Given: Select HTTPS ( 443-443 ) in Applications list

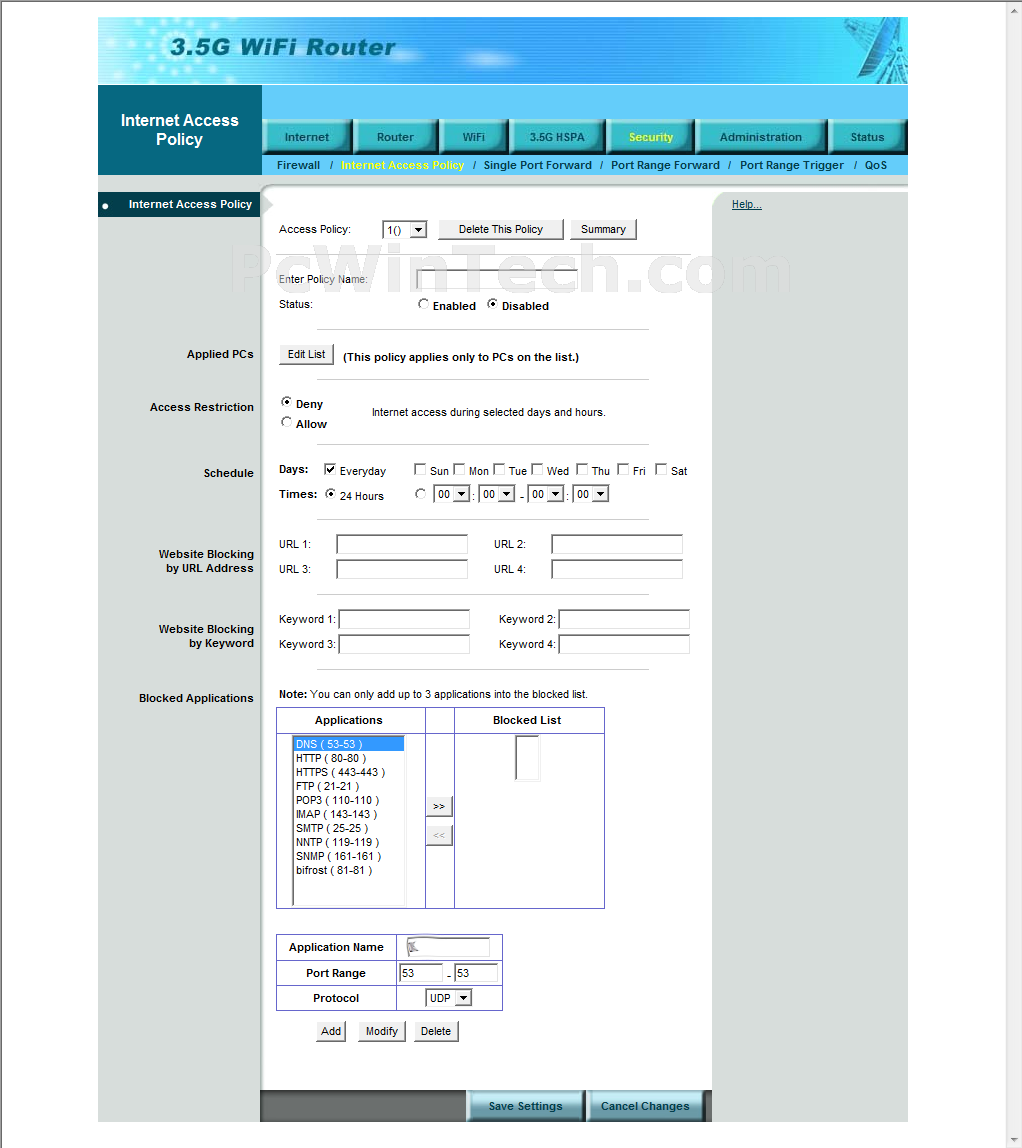Looking at the screenshot, I should [348, 772].
